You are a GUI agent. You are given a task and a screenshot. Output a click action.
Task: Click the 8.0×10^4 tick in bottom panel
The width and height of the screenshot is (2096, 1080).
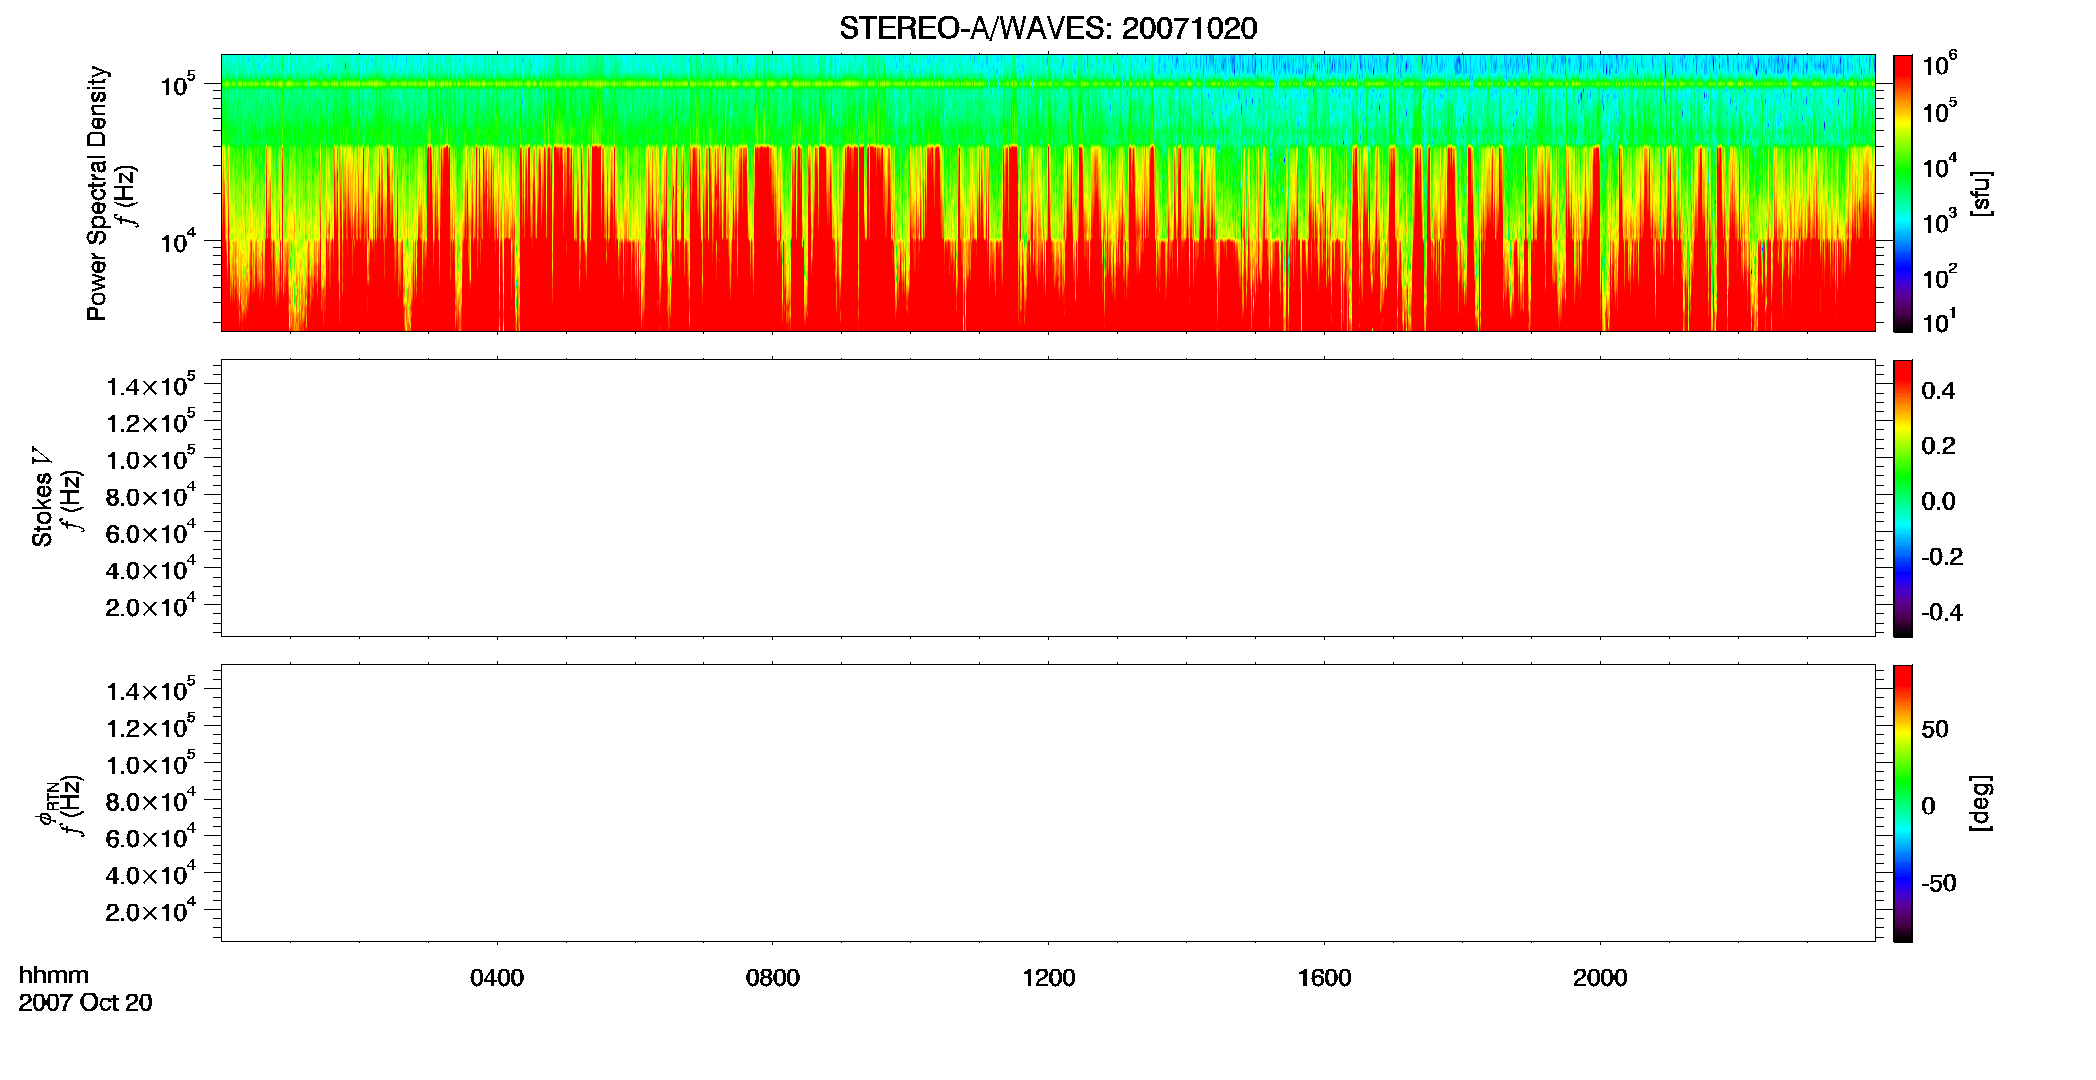pyautogui.click(x=151, y=800)
